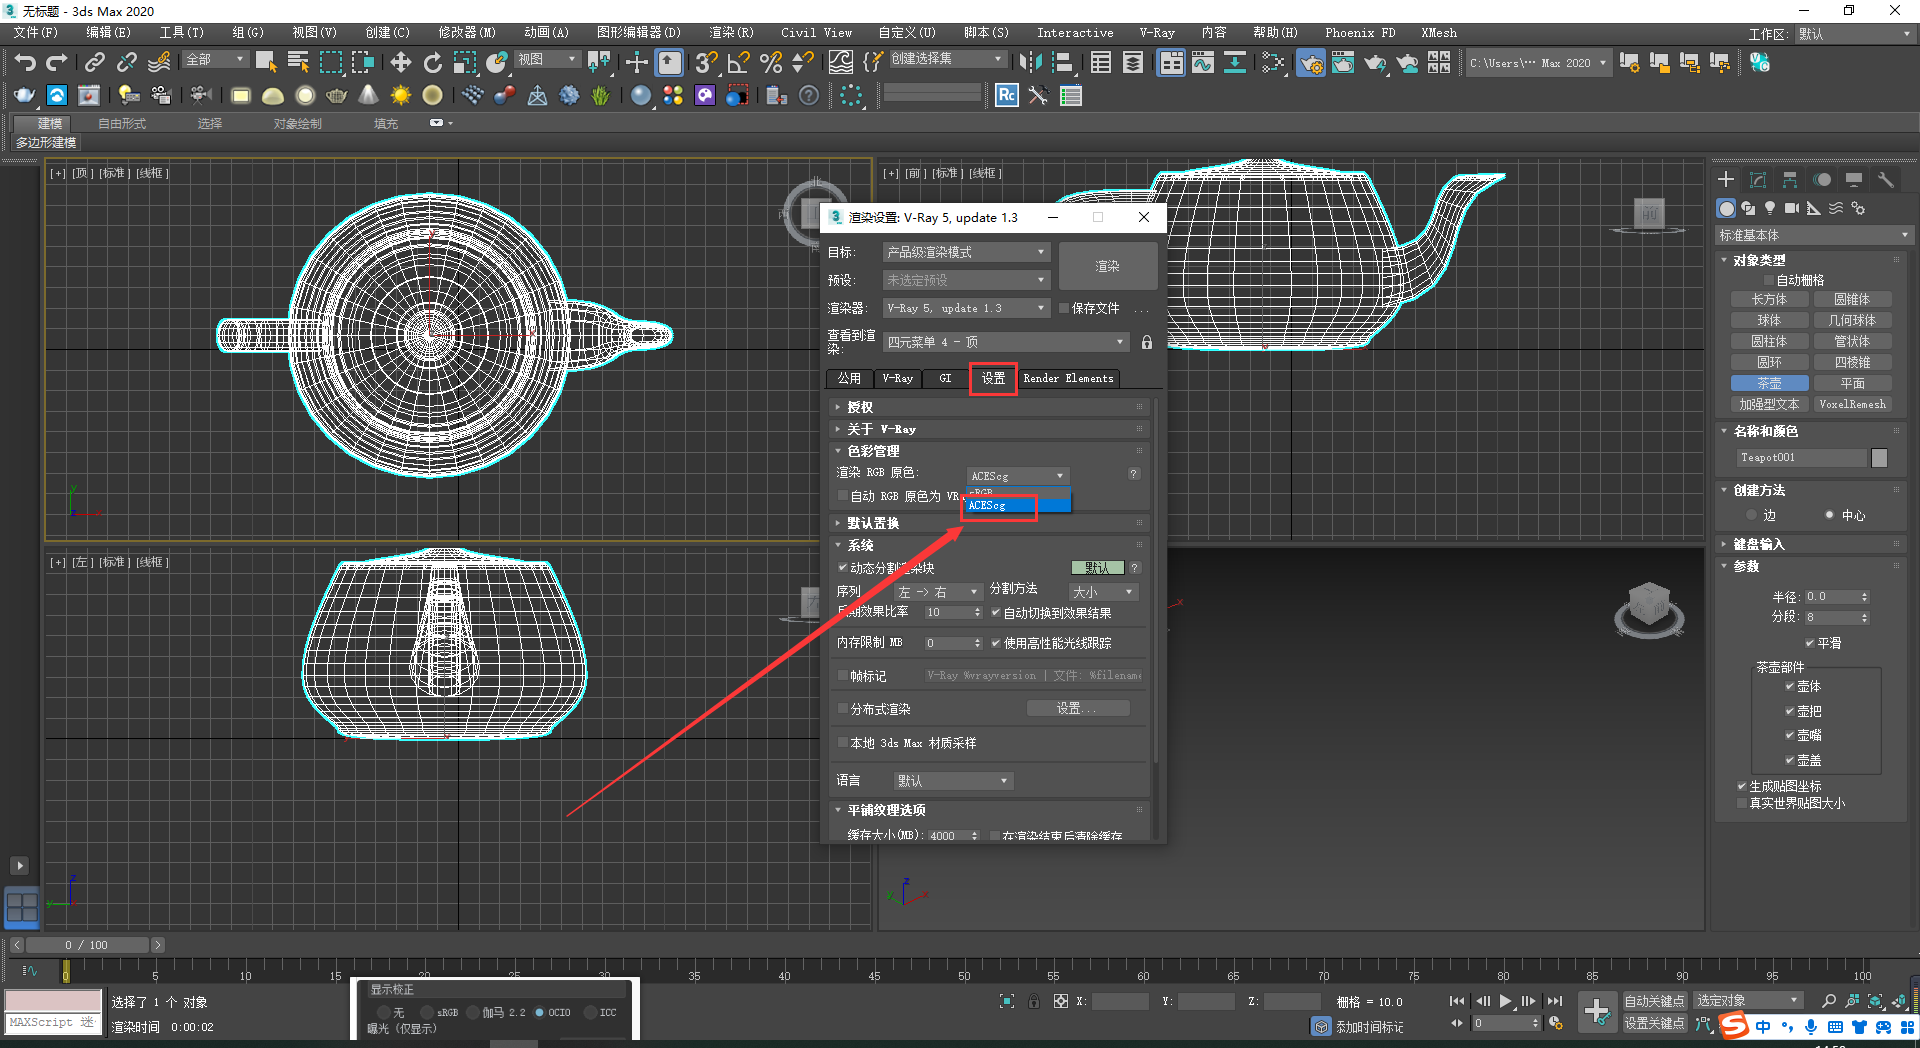Click the 渲染 button in render setup
The image size is (1920, 1048).
click(1108, 266)
